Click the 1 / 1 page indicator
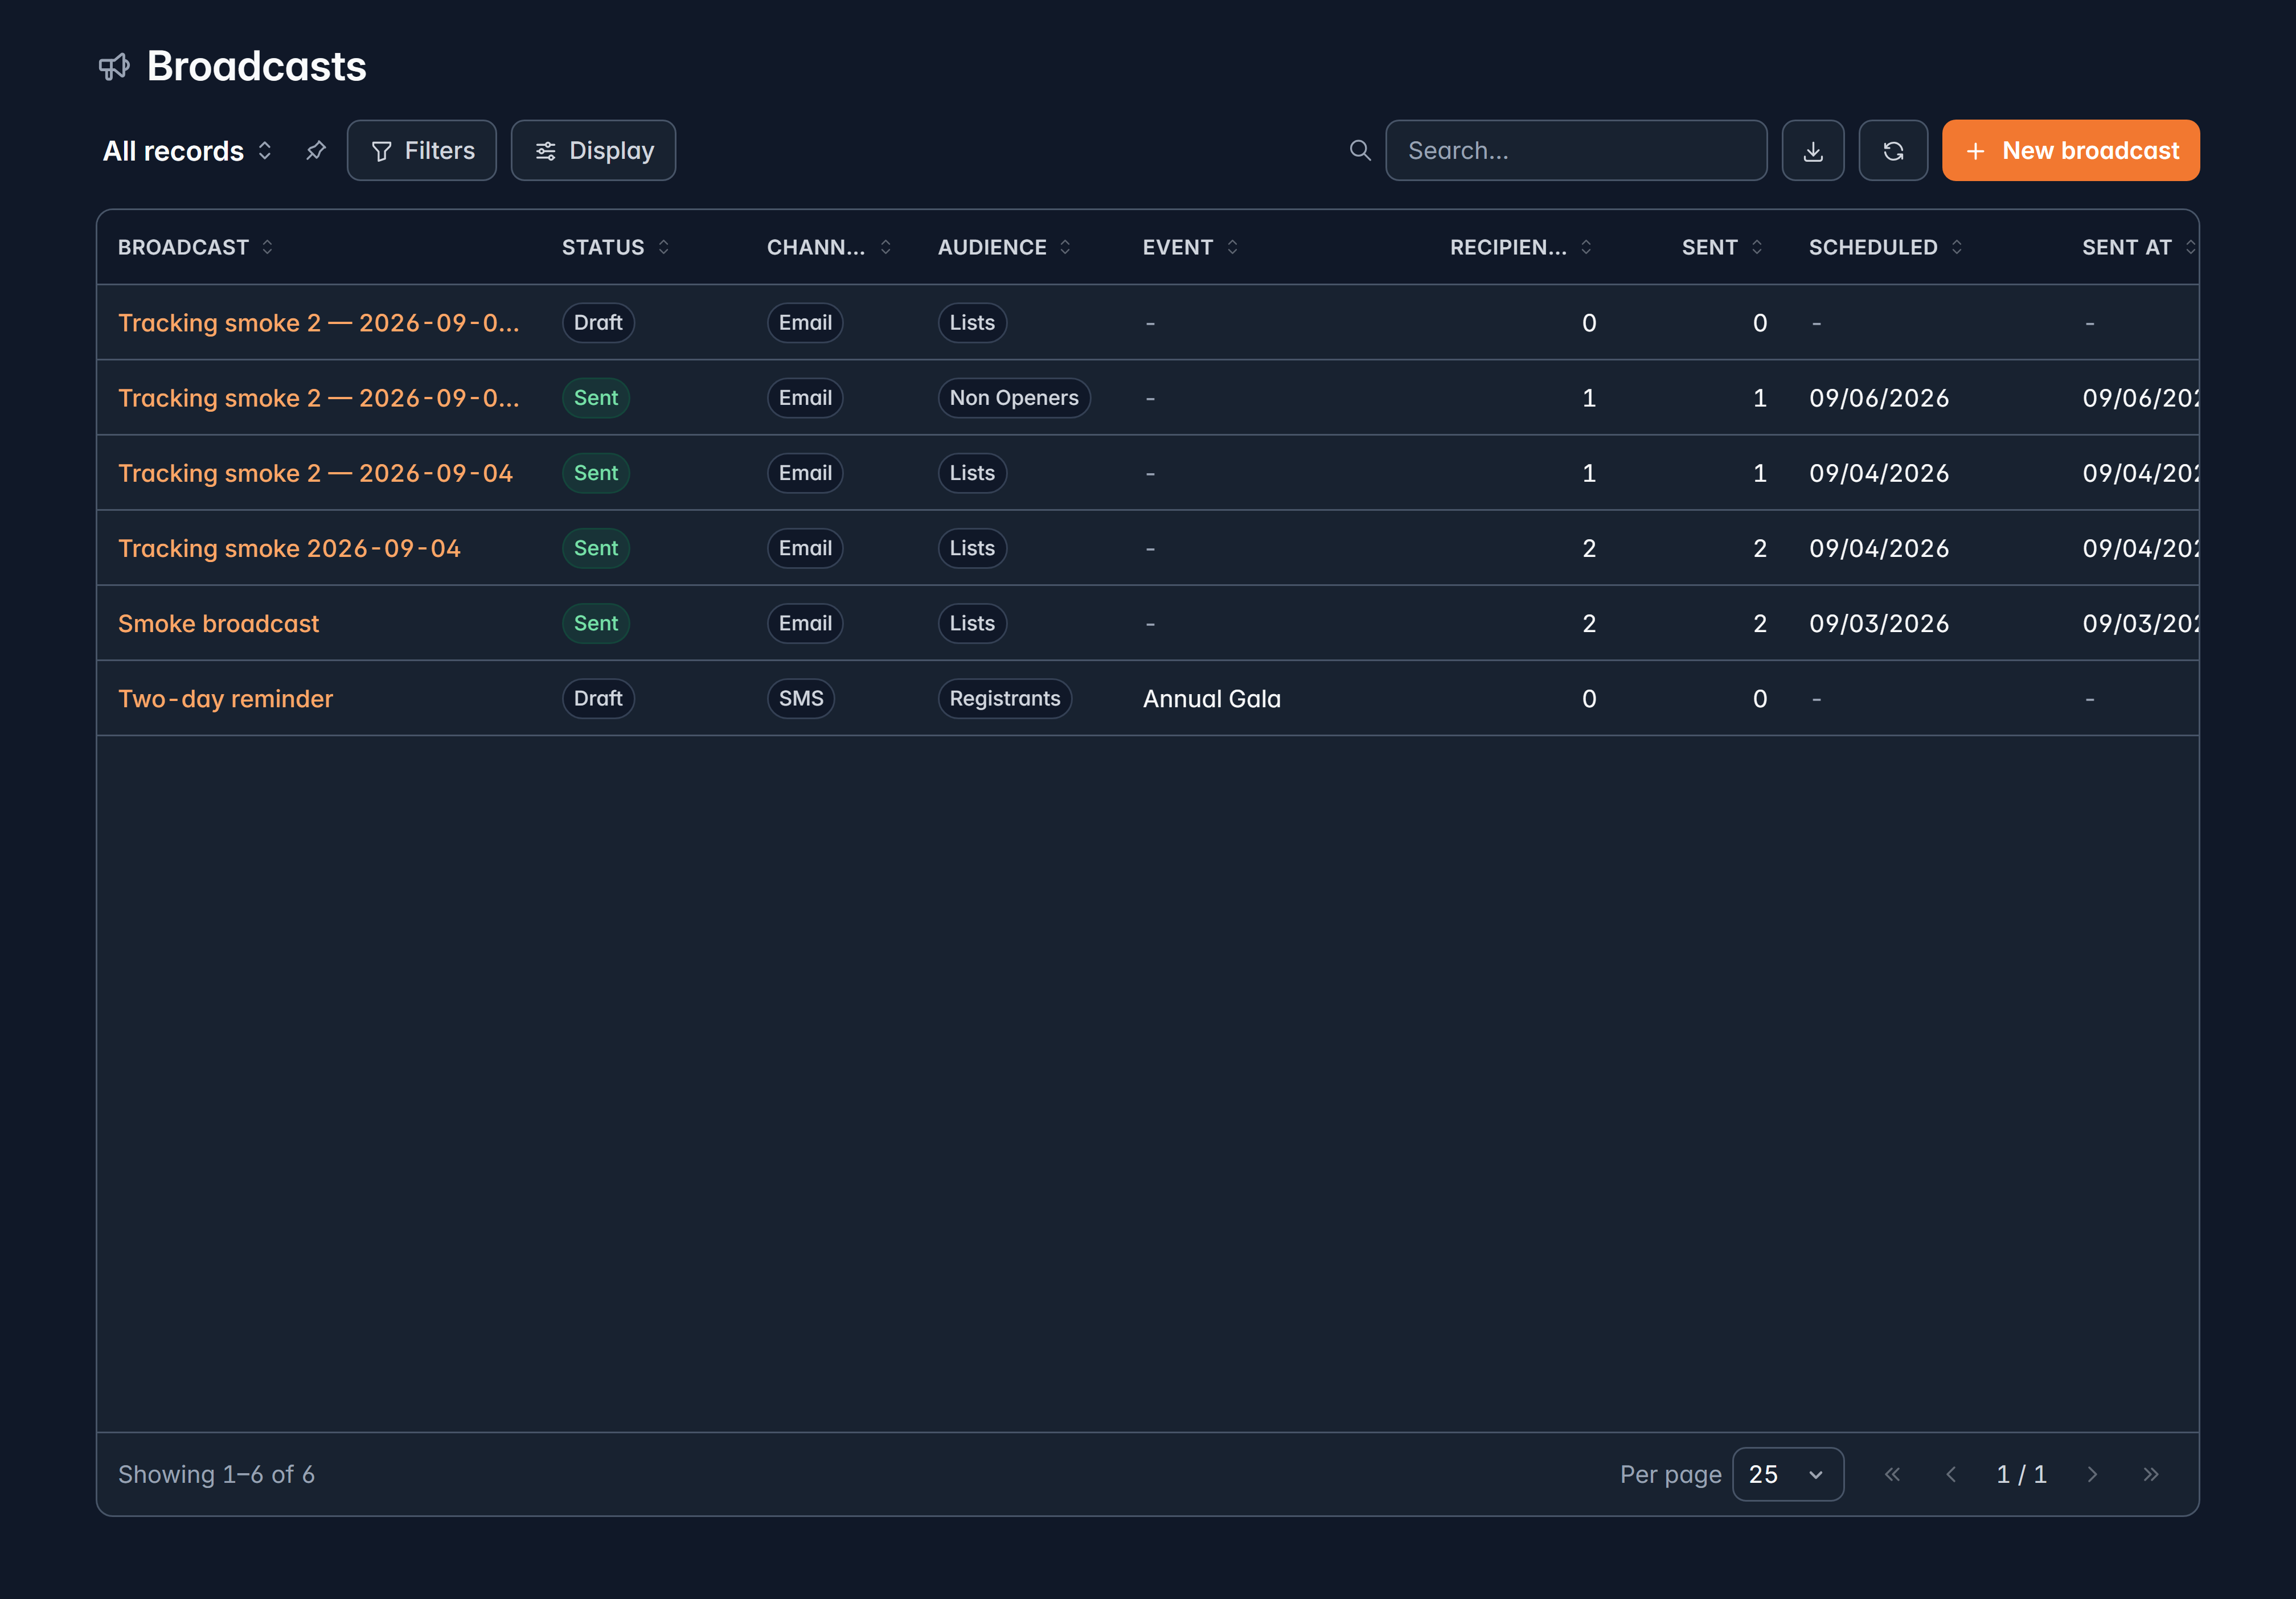Screen dimensions: 2296x1599 (x=2021, y=1474)
